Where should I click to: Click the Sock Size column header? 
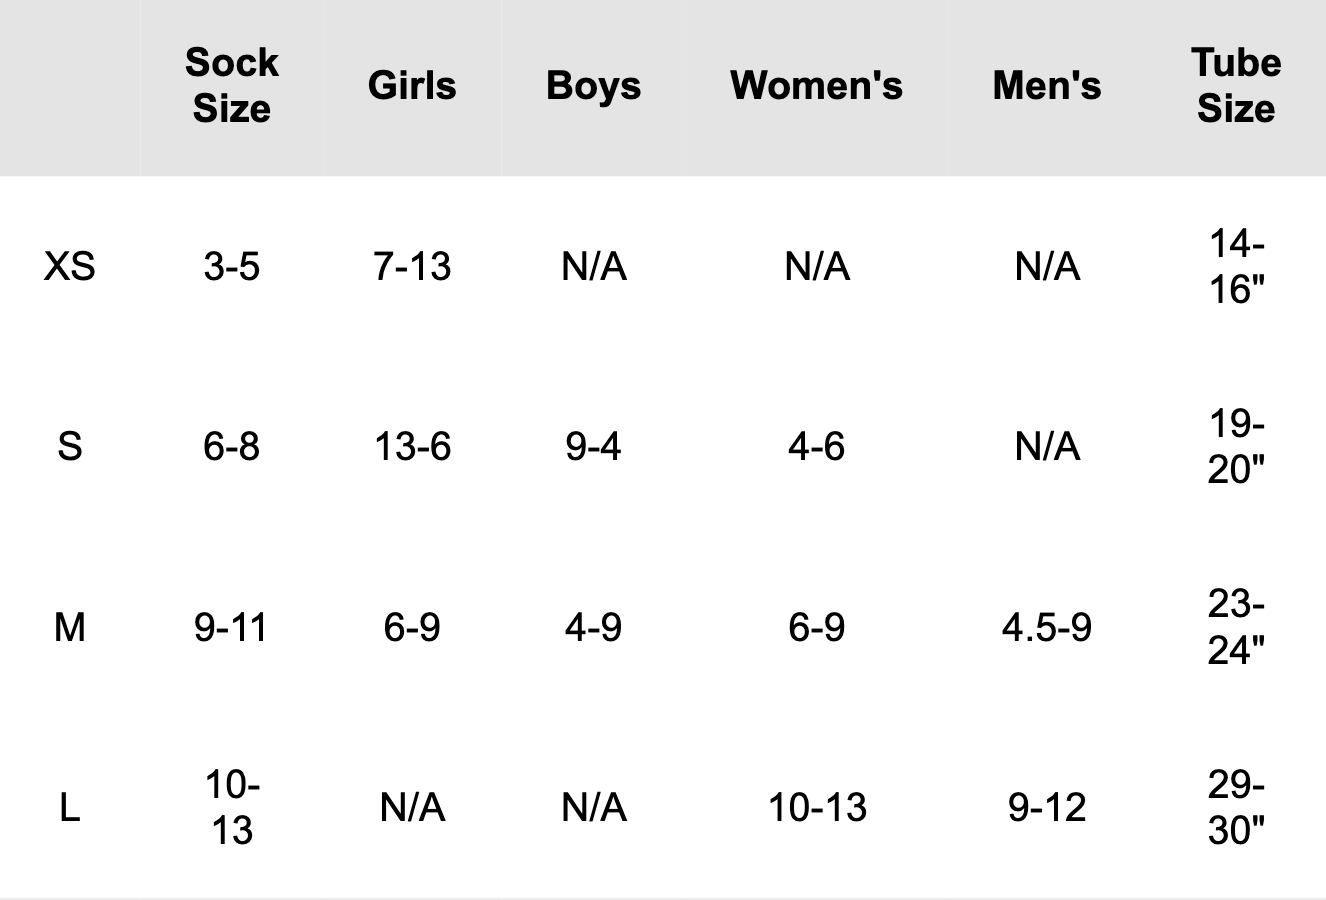[231, 86]
